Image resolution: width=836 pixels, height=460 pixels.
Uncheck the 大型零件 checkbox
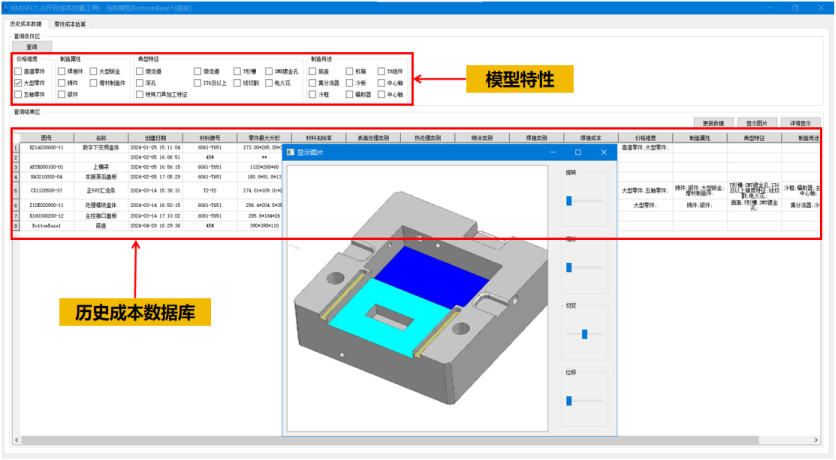[x=17, y=83]
